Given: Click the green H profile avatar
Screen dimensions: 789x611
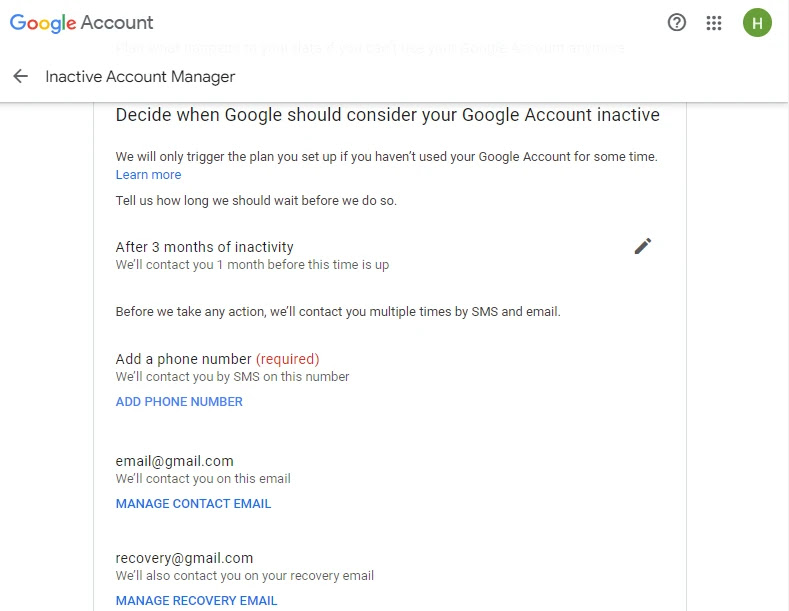Looking at the screenshot, I should [x=757, y=23].
